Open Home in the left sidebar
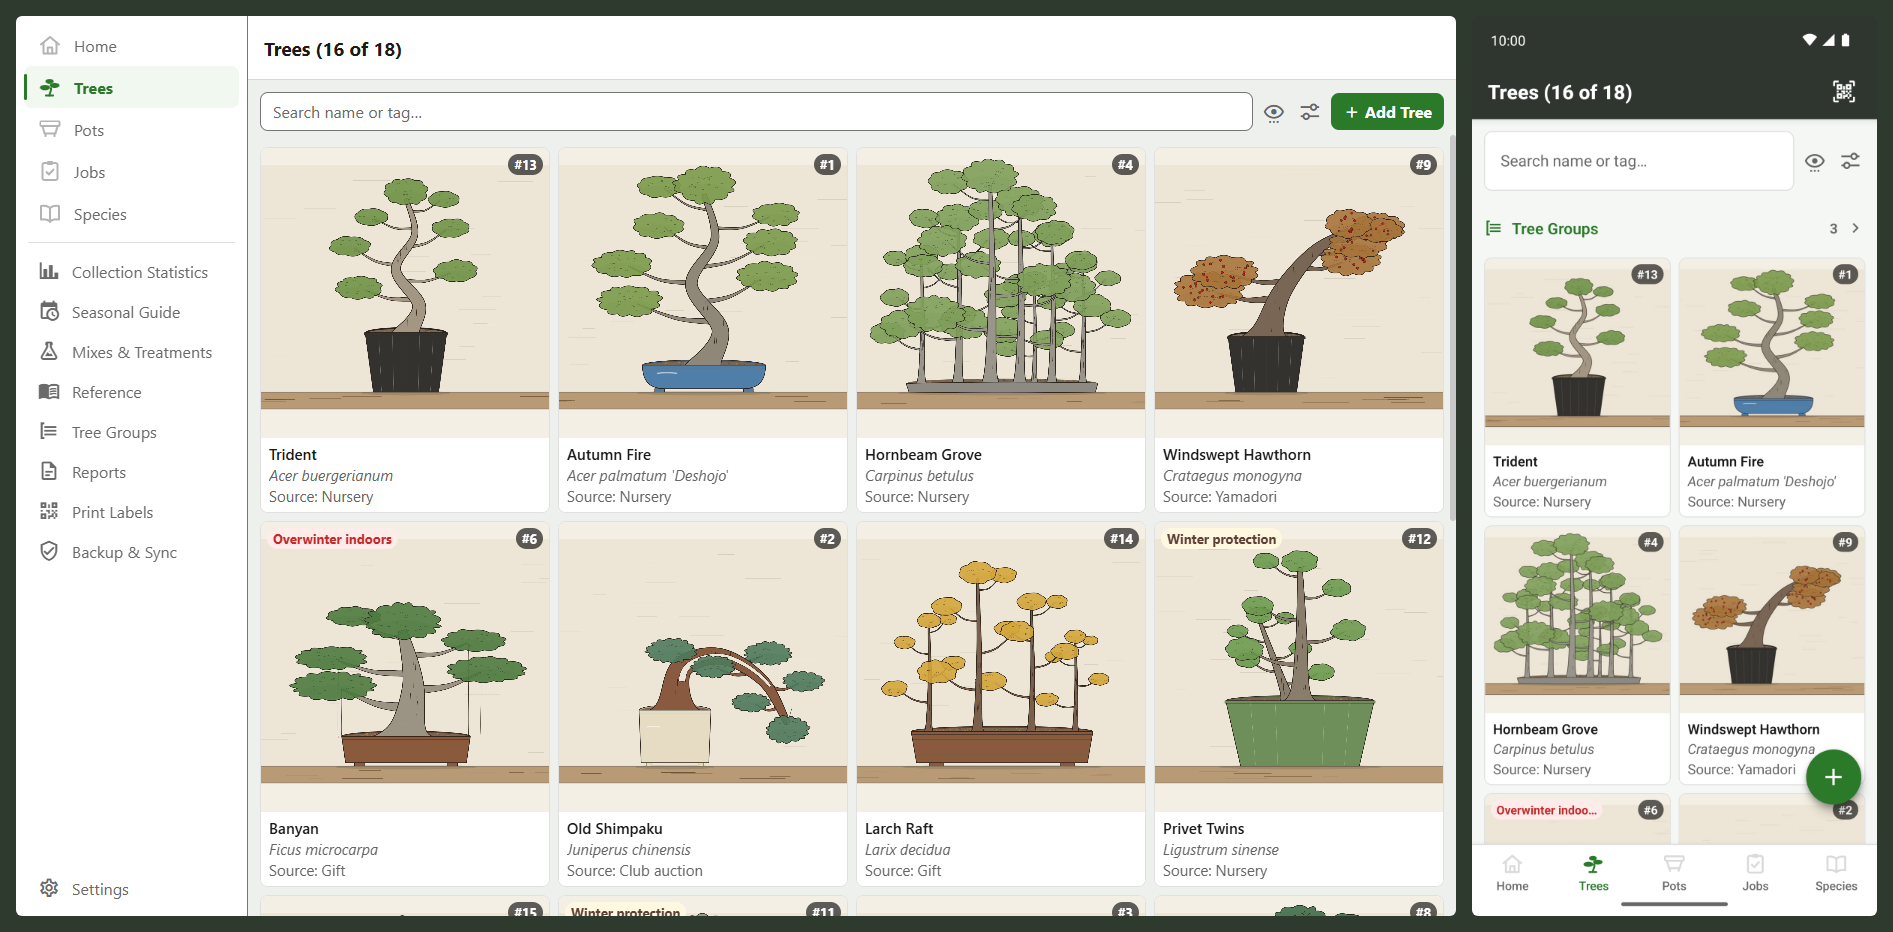The height and width of the screenshot is (932, 1893). point(132,46)
